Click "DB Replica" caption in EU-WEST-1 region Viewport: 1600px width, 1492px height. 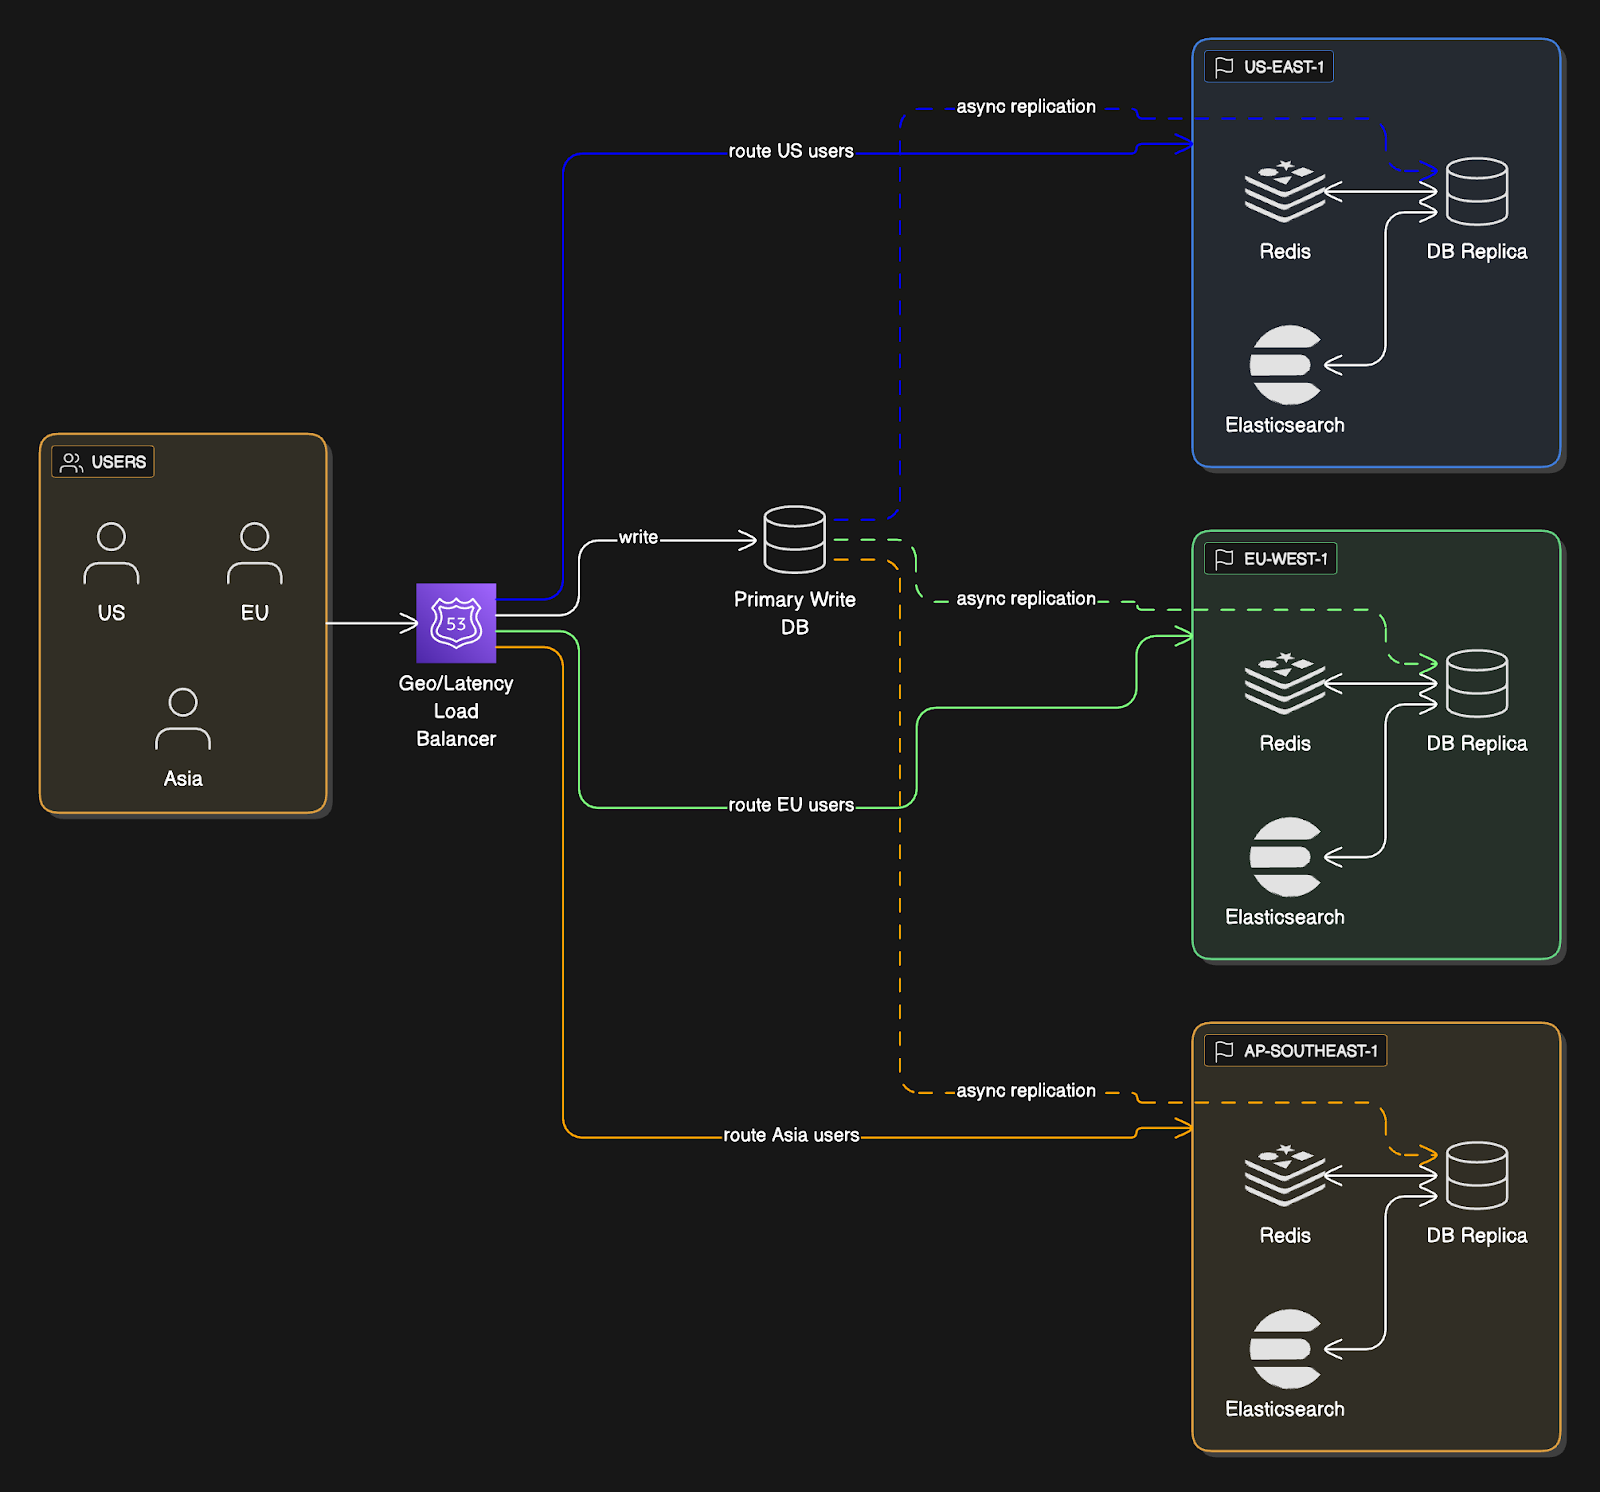[x=1477, y=743]
